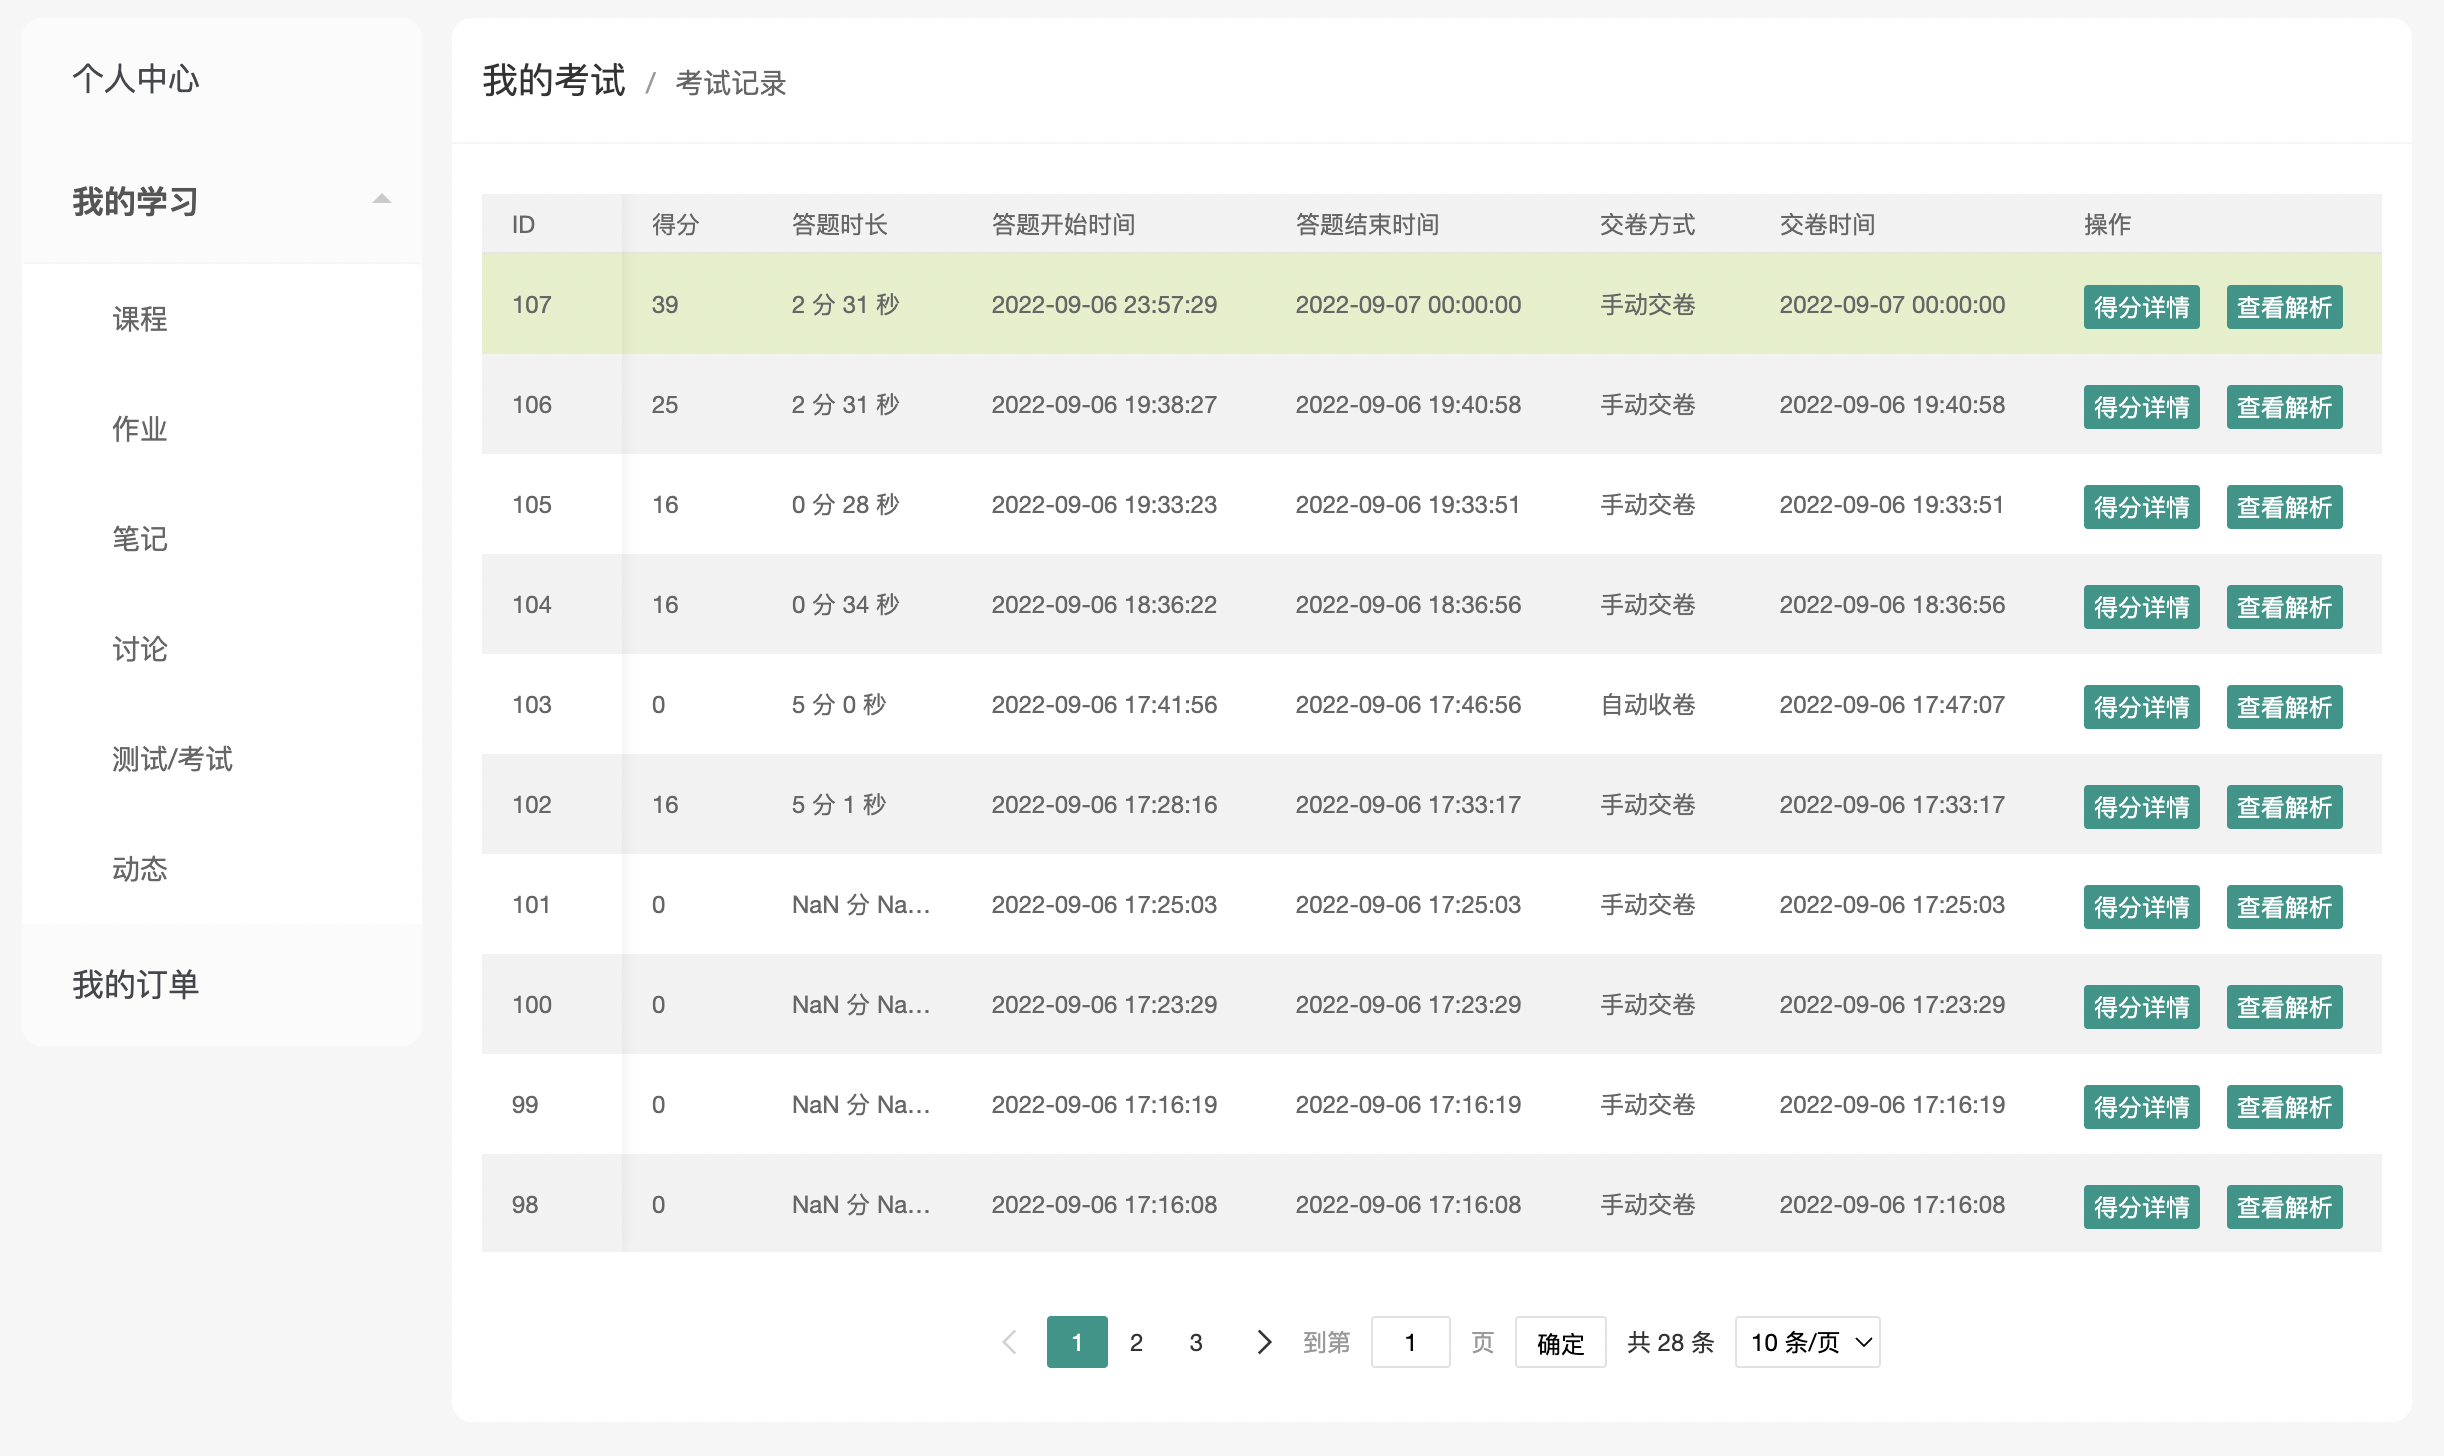This screenshot has width=2444, height=1456.
Task: Open 测试/考试 sidebar item
Action: coord(172,759)
